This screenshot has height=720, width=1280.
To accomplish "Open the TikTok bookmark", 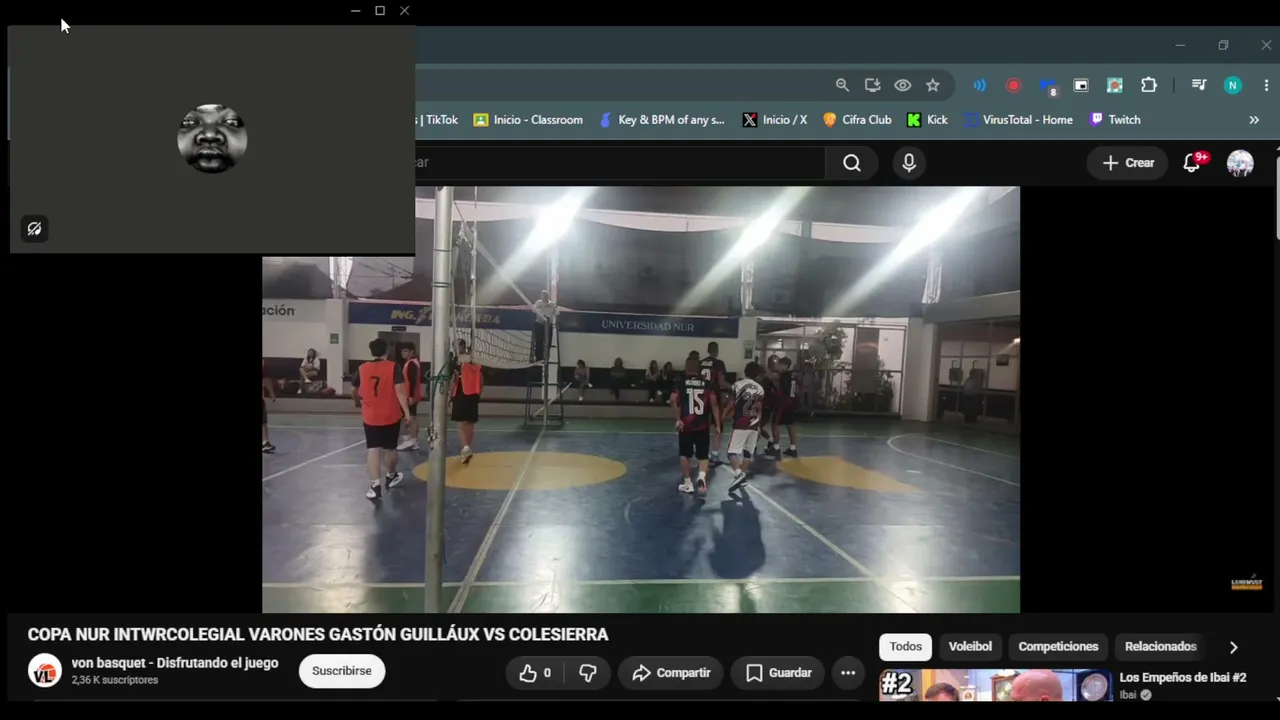I will tap(438, 120).
